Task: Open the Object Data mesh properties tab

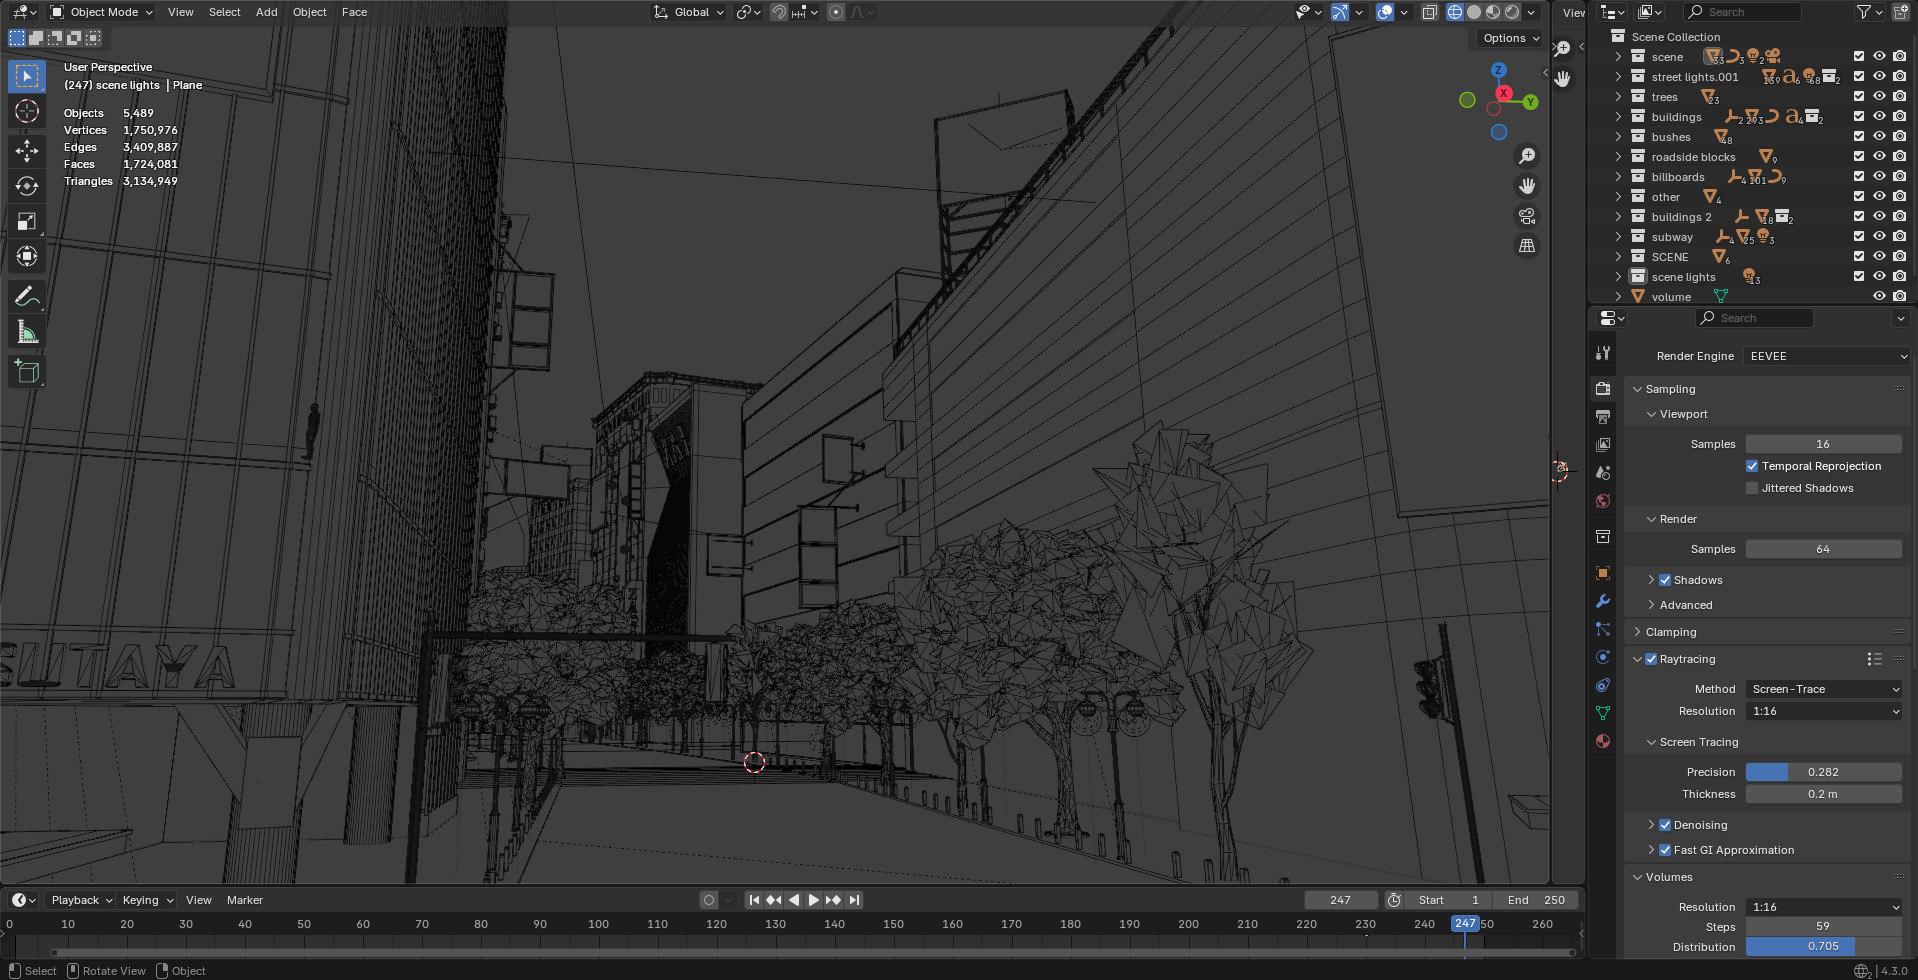Action: (1603, 713)
